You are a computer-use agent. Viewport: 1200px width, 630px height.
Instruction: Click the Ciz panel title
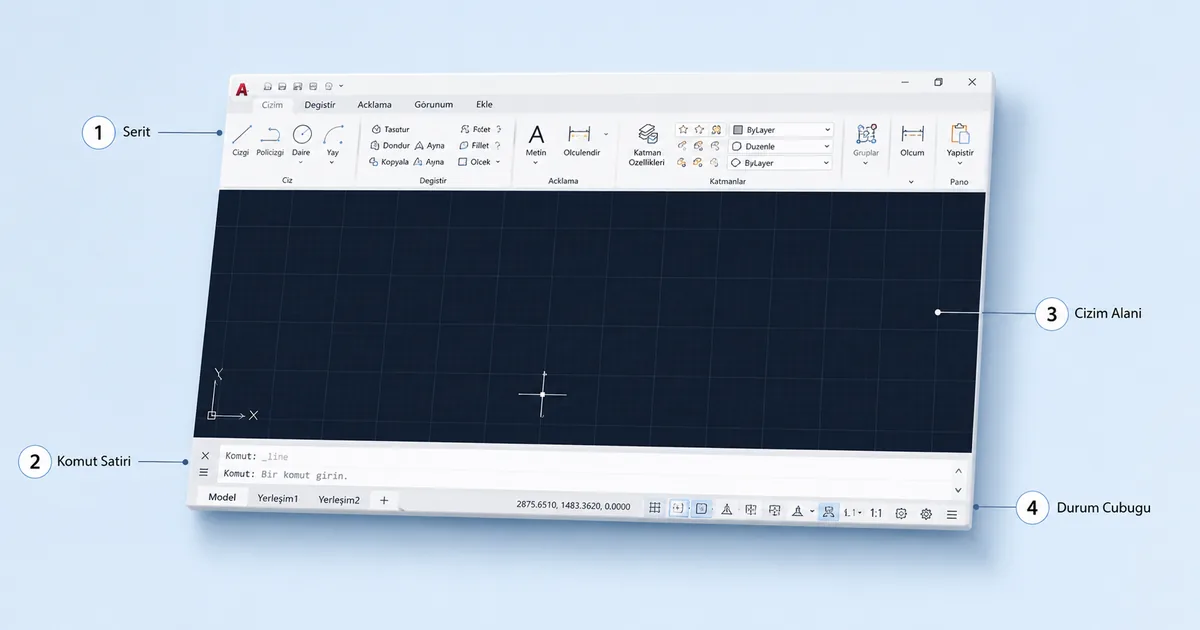pos(287,181)
